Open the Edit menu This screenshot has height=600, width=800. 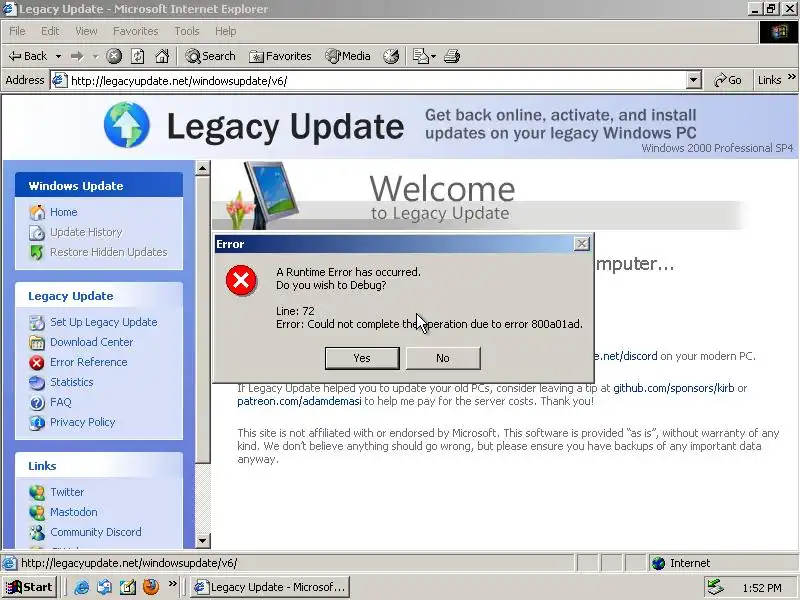[50, 31]
